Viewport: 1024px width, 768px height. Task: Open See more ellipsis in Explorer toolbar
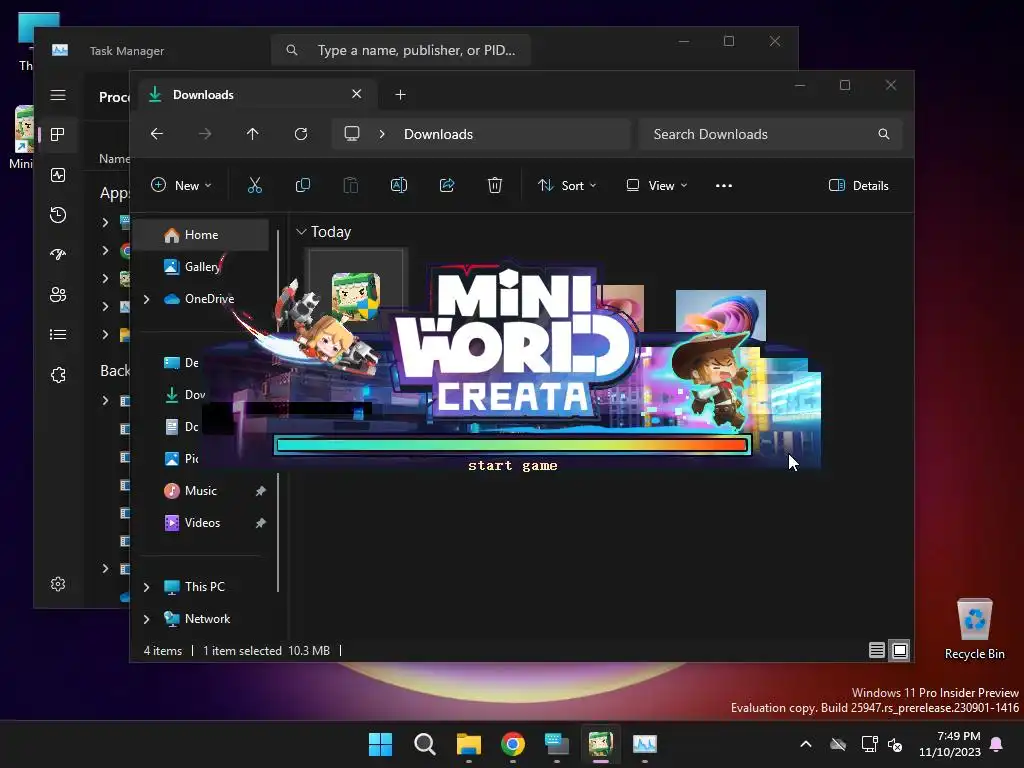(x=724, y=185)
